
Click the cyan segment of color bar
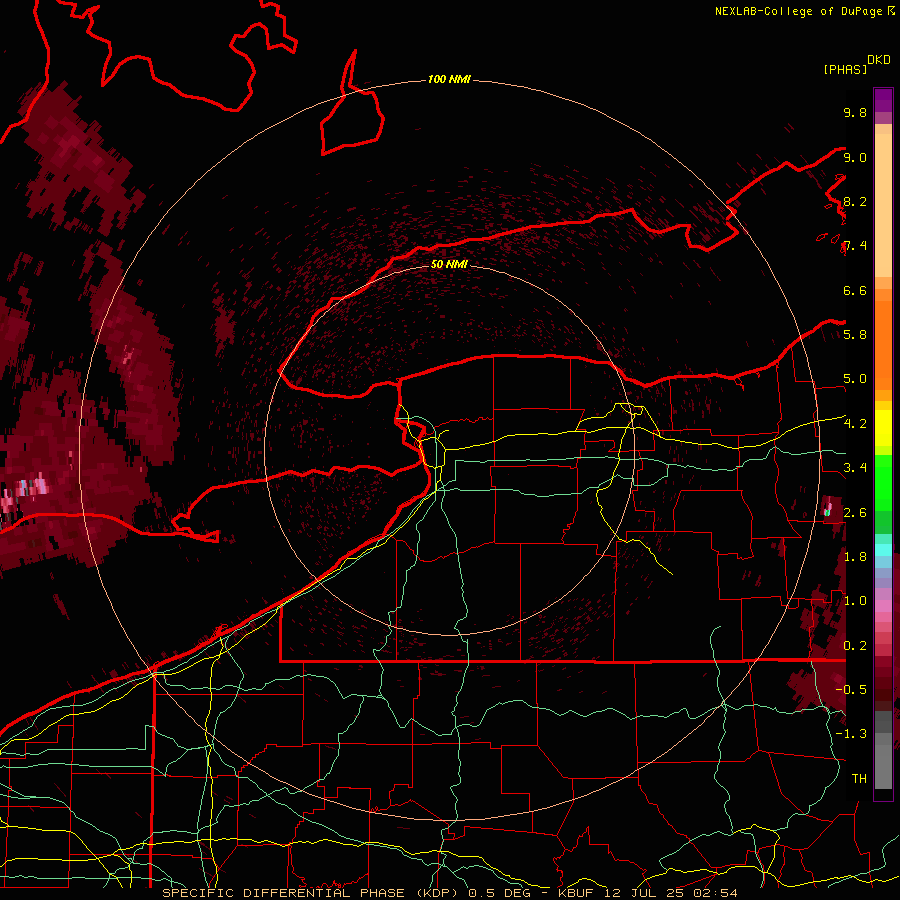click(883, 550)
